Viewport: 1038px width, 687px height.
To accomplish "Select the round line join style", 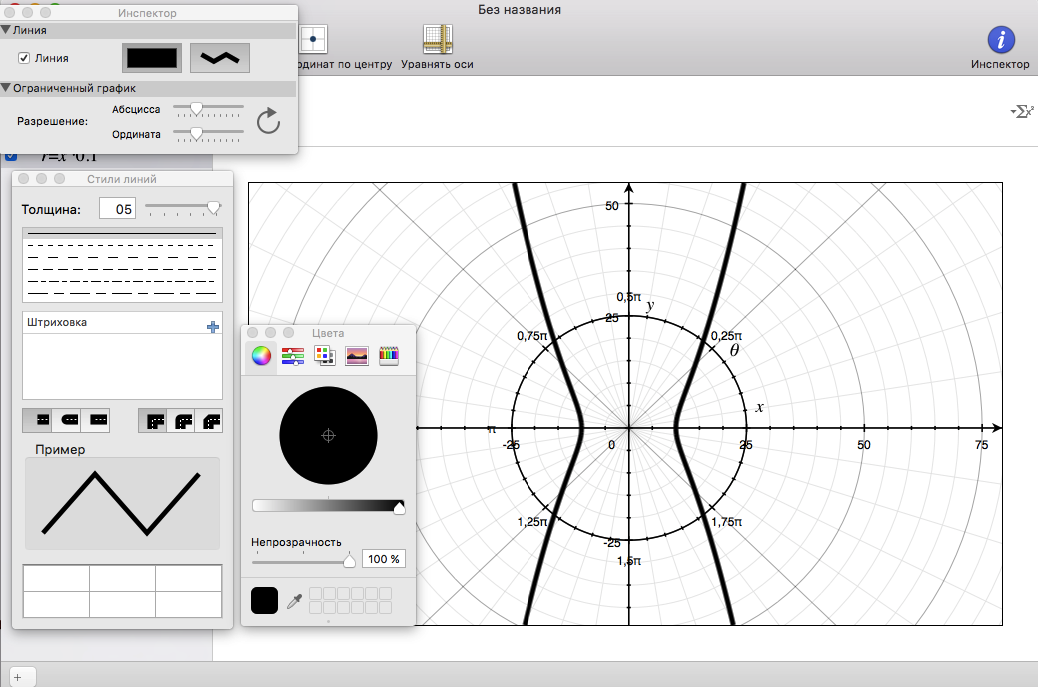I will coord(183,421).
